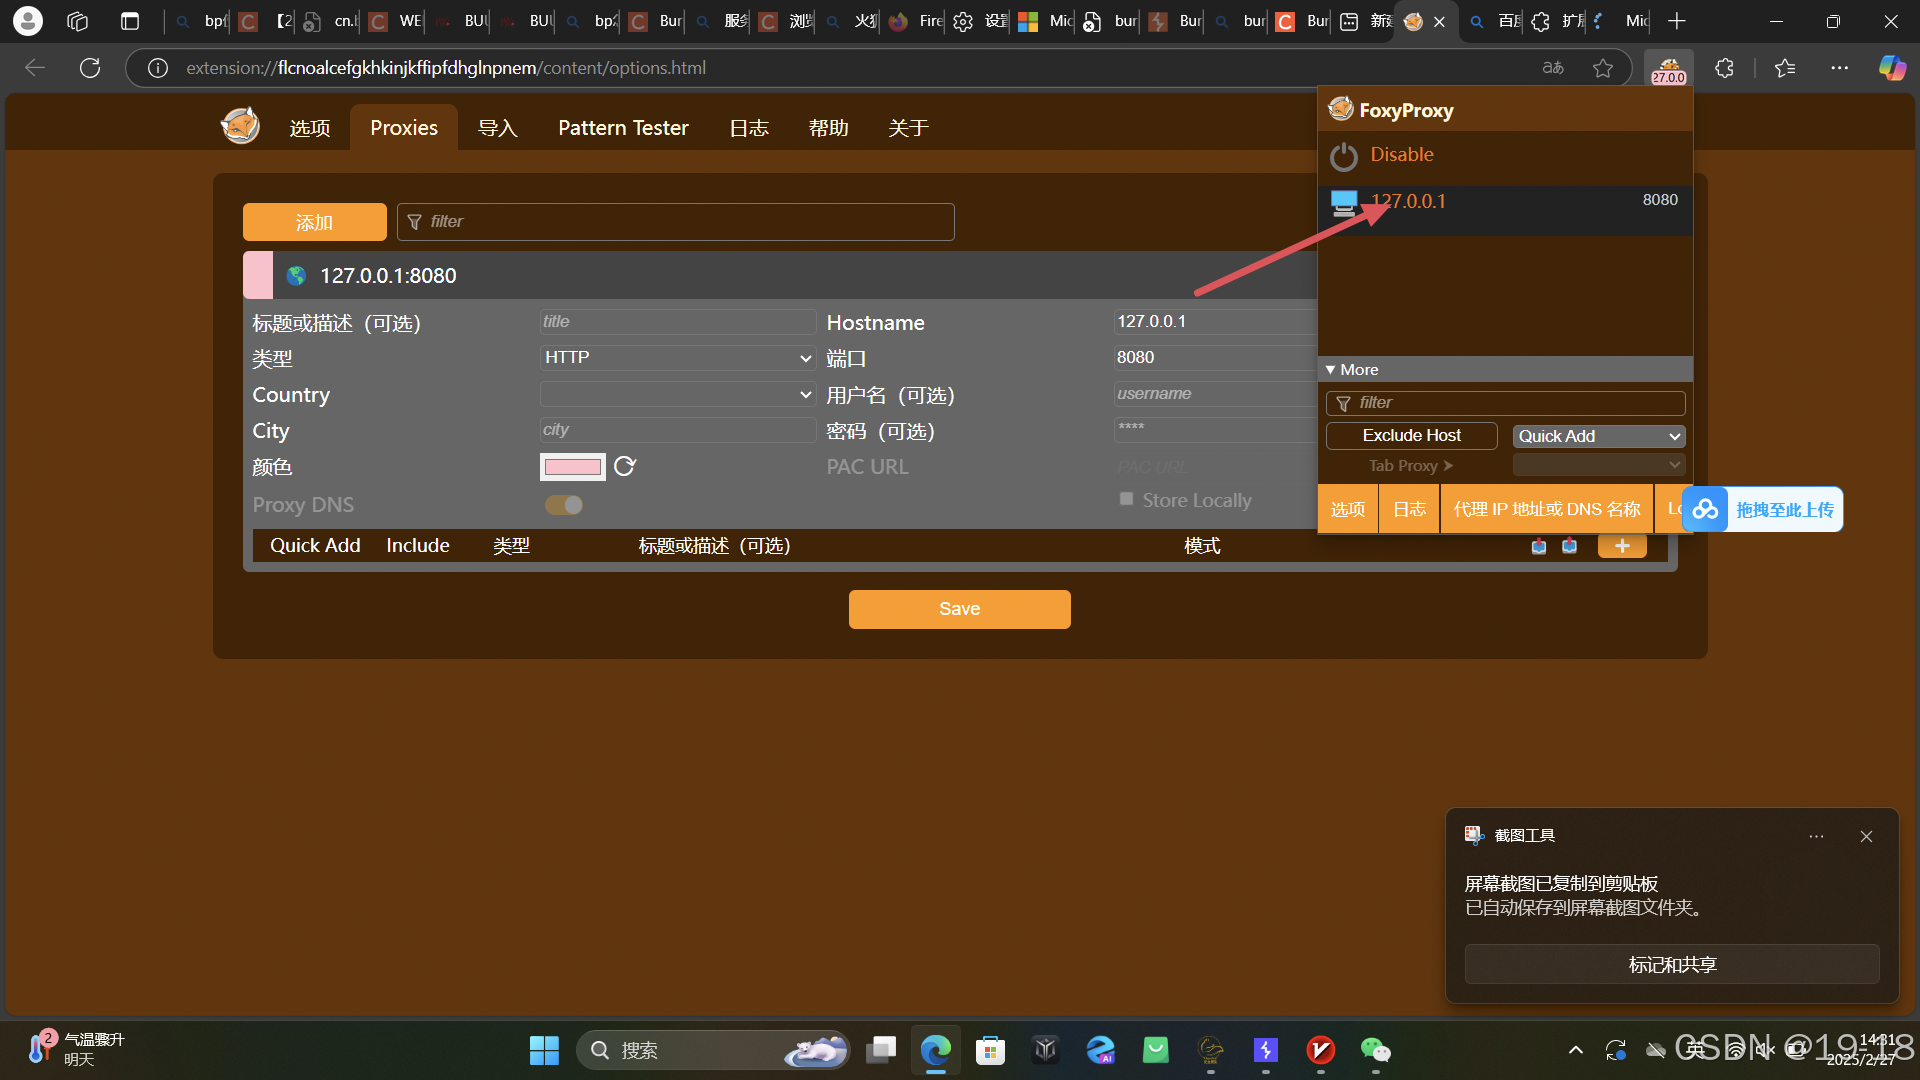Click the import patterns icon
Image resolution: width=1920 pixels, height=1080 pixels.
[x=1539, y=546]
